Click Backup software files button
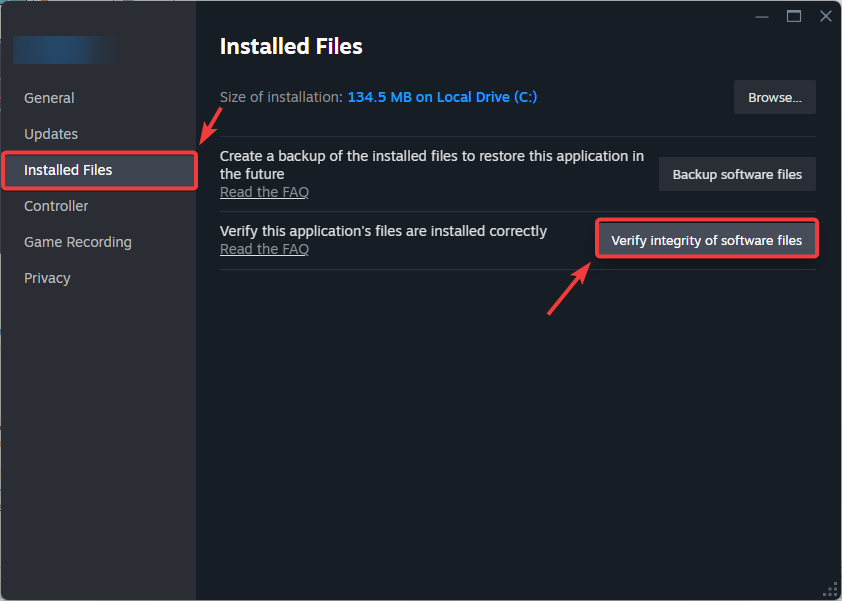Image resolution: width=842 pixels, height=601 pixels. pos(737,174)
